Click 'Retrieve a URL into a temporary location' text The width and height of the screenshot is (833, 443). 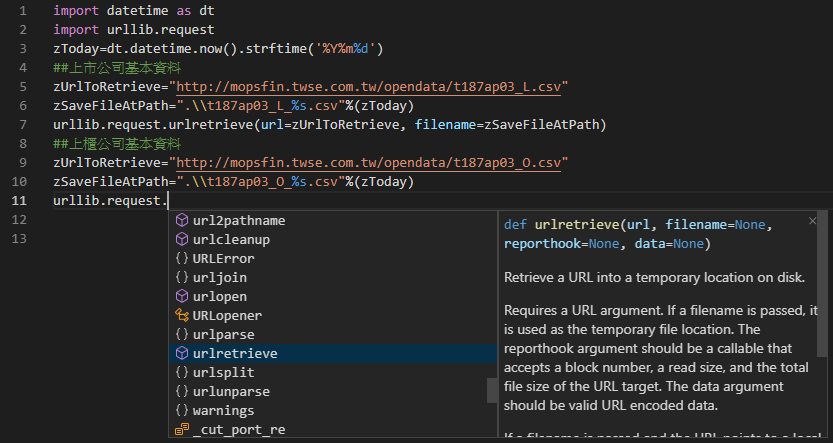(x=654, y=278)
